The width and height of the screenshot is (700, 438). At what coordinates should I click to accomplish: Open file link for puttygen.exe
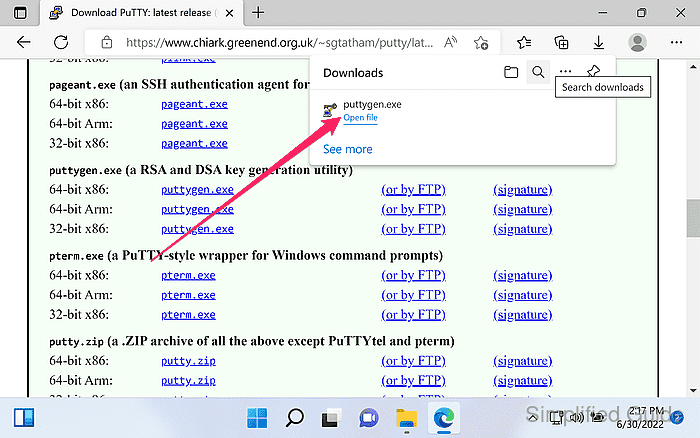coord(360,118)
